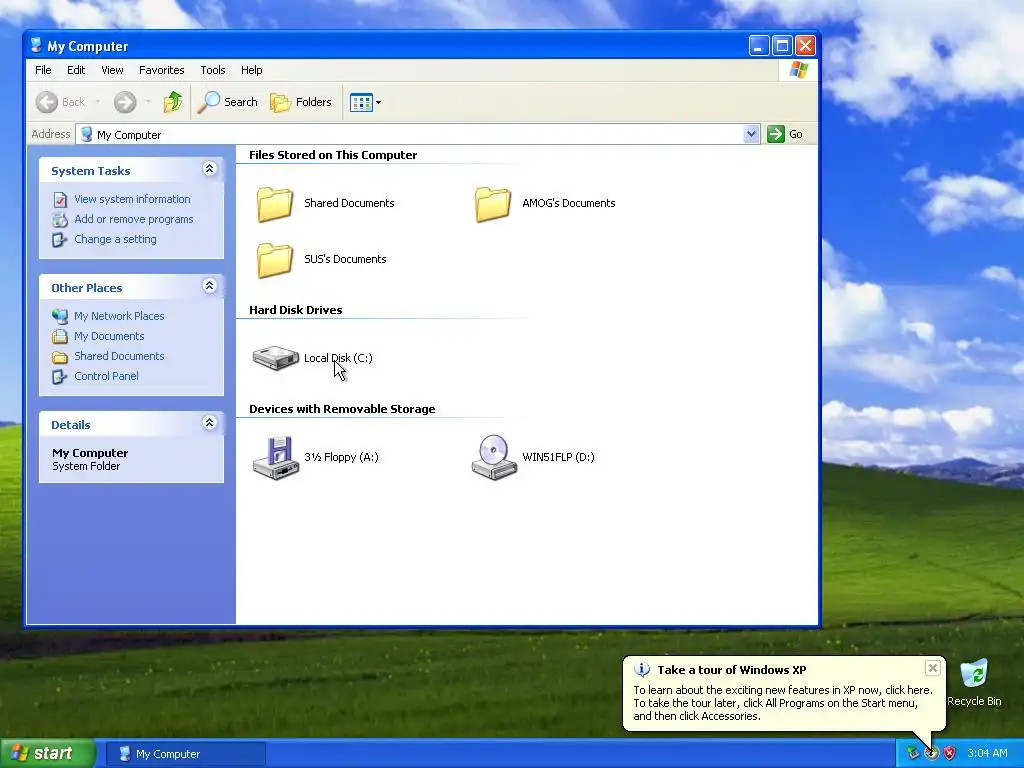Screen dimensions: 1024x768
Task: Click the Details header text
Action: 71,425
